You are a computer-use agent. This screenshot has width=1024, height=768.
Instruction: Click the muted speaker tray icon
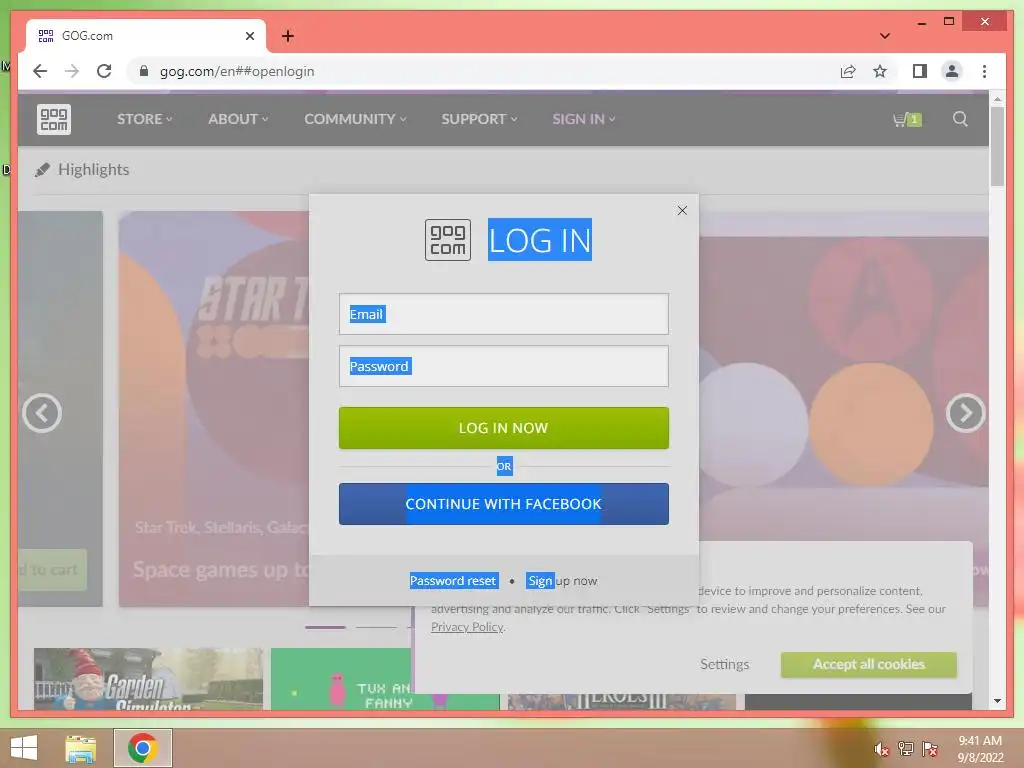coord(881,749)
